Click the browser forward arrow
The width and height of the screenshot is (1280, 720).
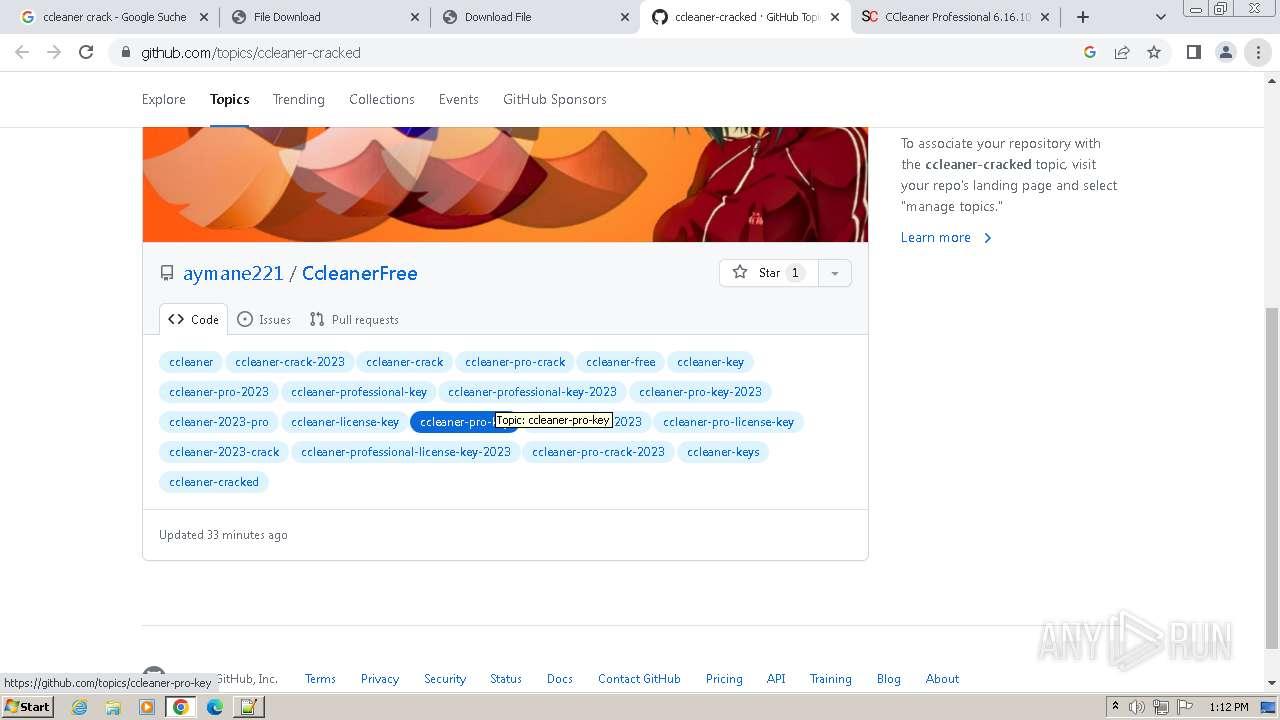click(54, 52)
